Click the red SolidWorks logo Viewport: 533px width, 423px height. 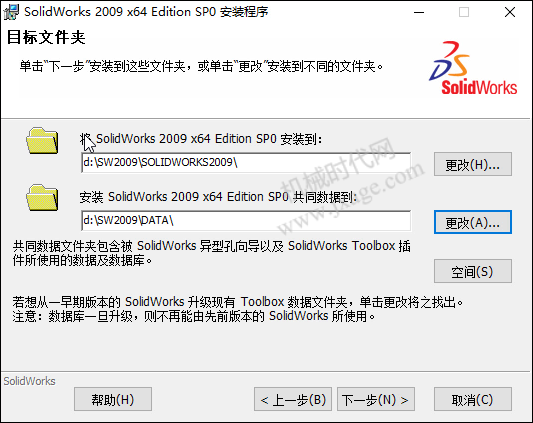pos(473,68)
